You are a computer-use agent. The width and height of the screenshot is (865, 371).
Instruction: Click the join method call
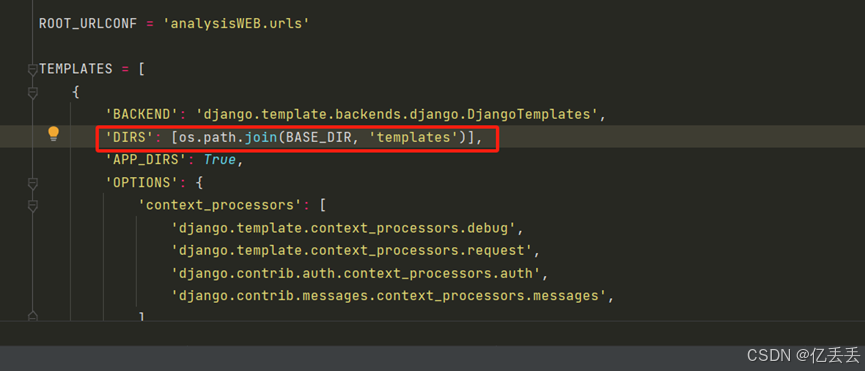[x=261, y=138]
